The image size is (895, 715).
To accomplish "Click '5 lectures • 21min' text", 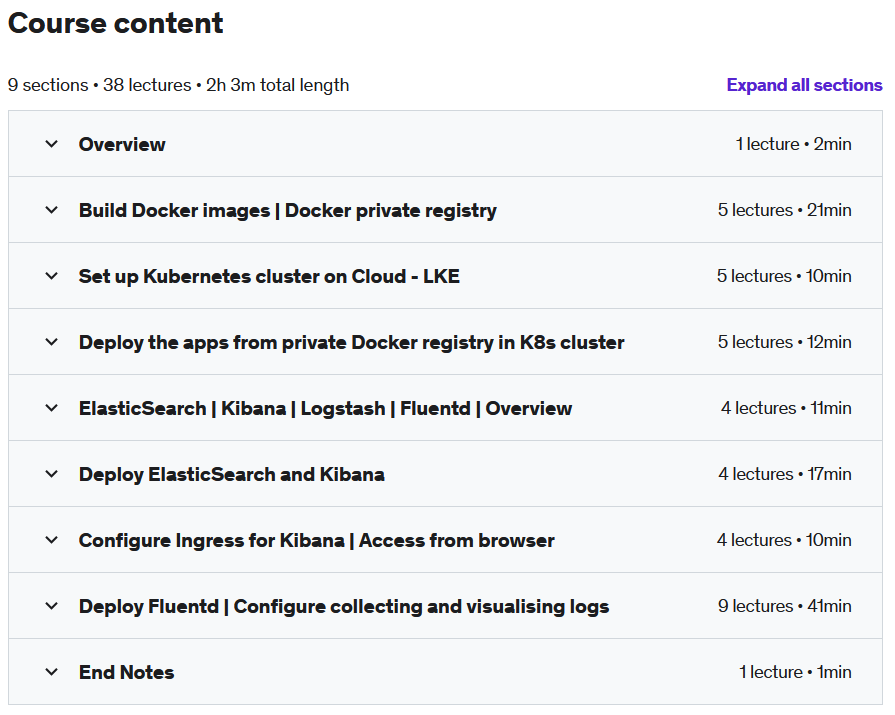I will 784,210.
